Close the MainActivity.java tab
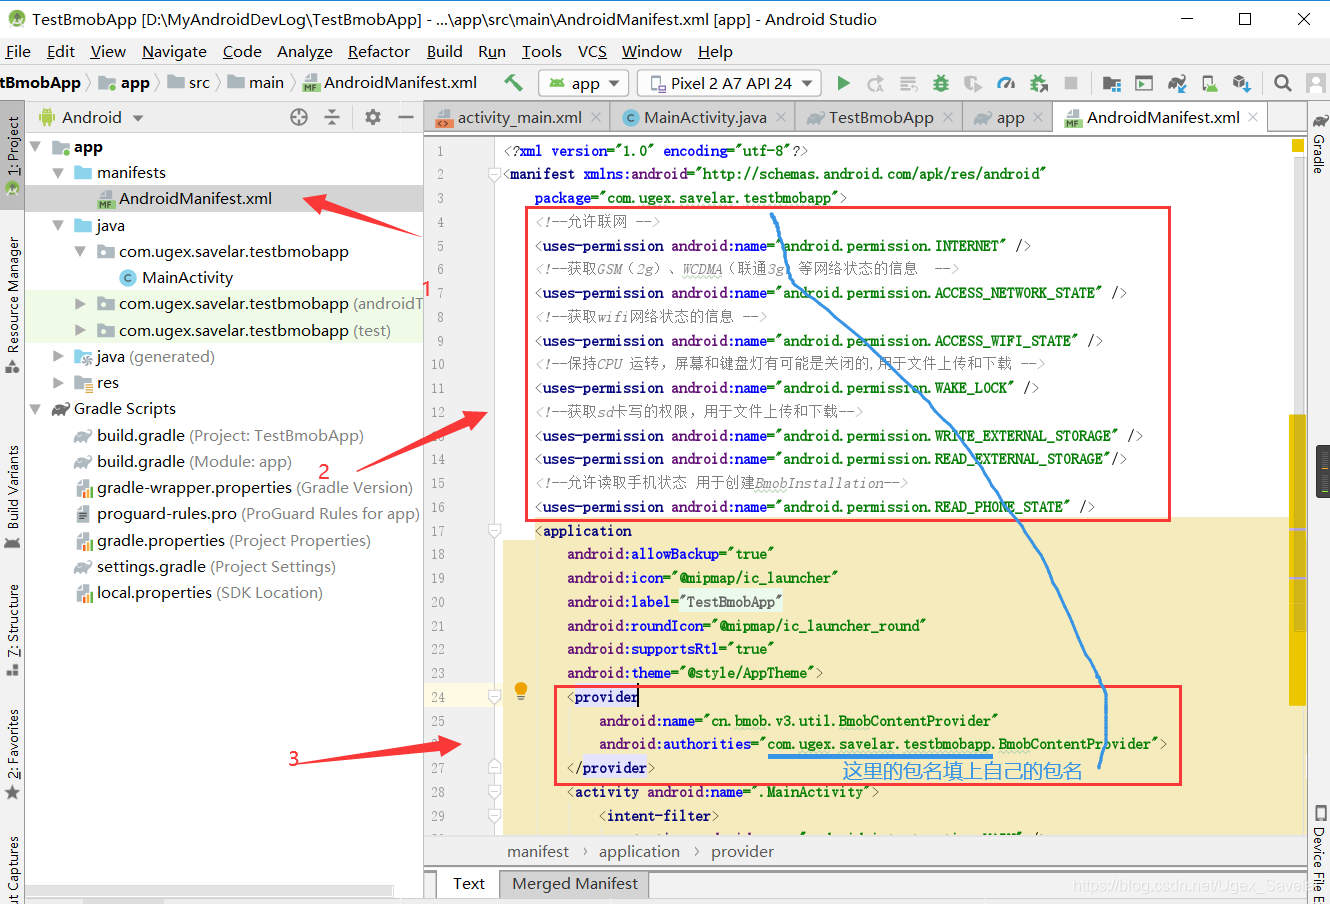This screenshot has width=1330, height=904. coord(780,117)
